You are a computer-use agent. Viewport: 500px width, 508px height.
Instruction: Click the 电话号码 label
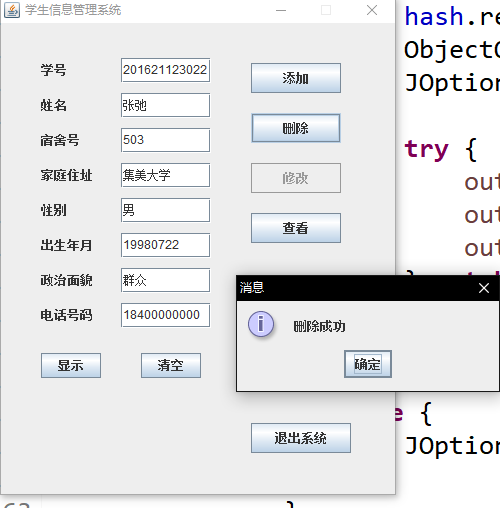click(x=66, y=315)
